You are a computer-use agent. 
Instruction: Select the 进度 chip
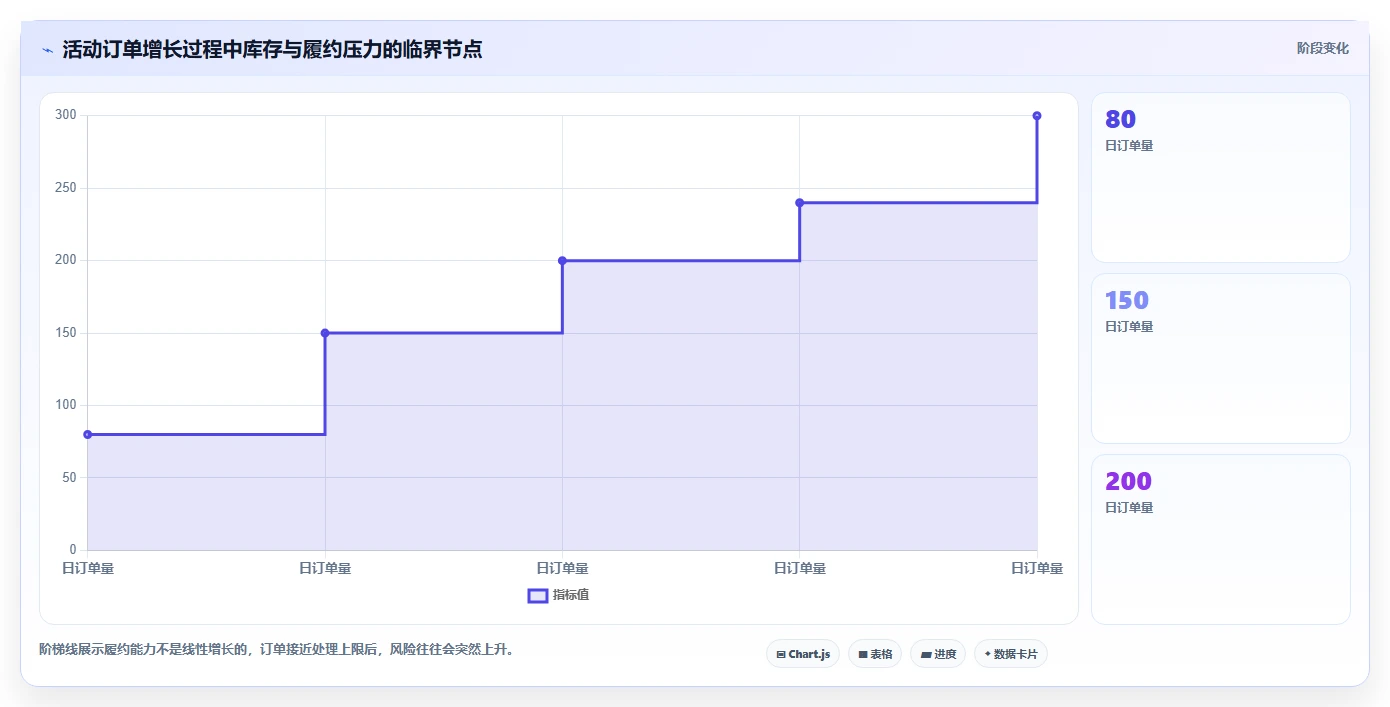tap(938, 654)
